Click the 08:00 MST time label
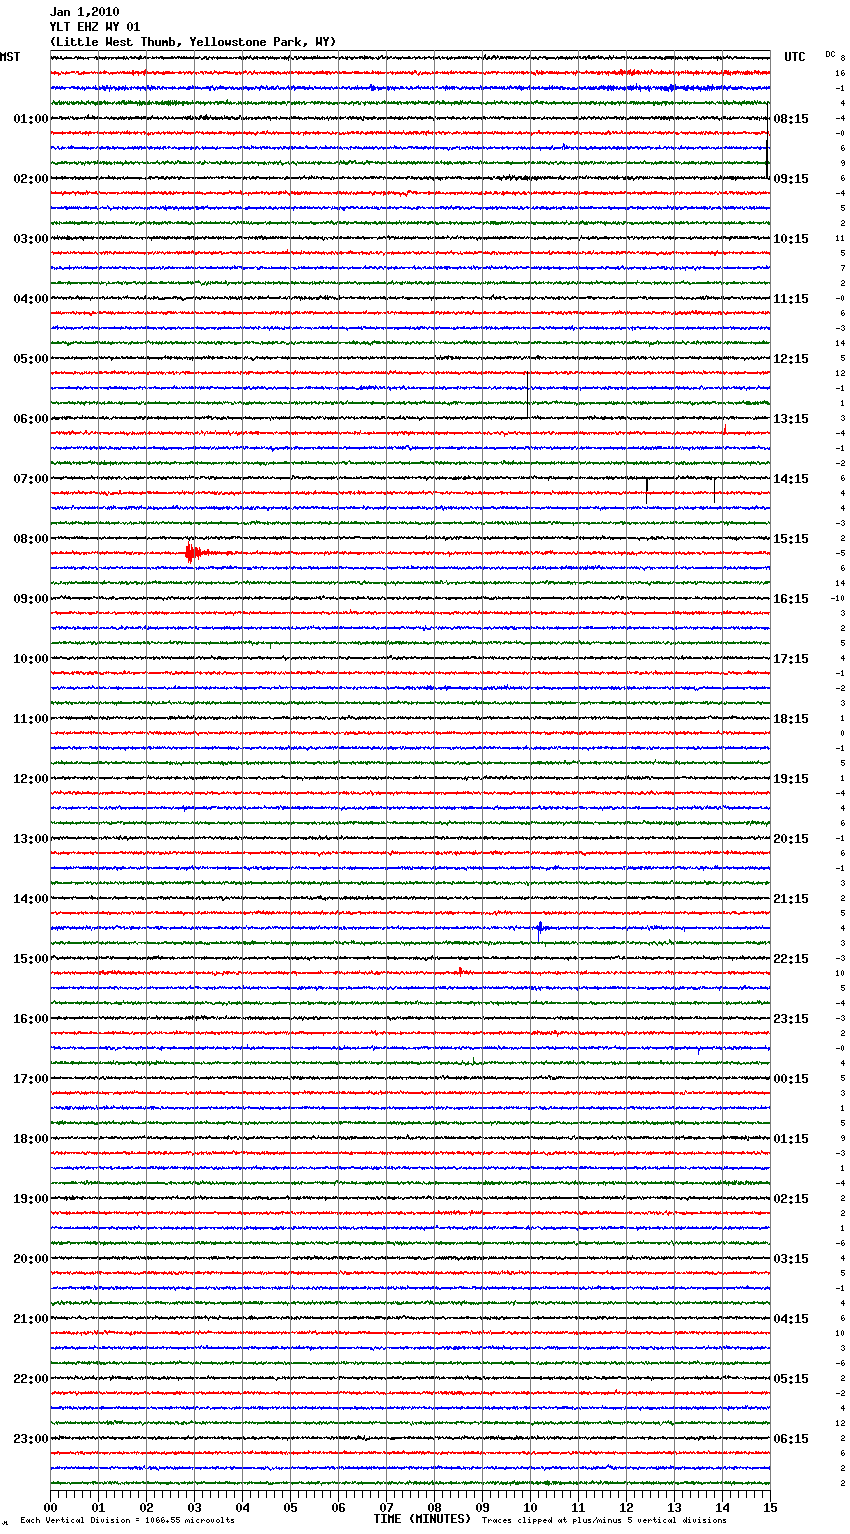Image resolution: width=850 pixels, height=1534 pixels. pos(30,539)
